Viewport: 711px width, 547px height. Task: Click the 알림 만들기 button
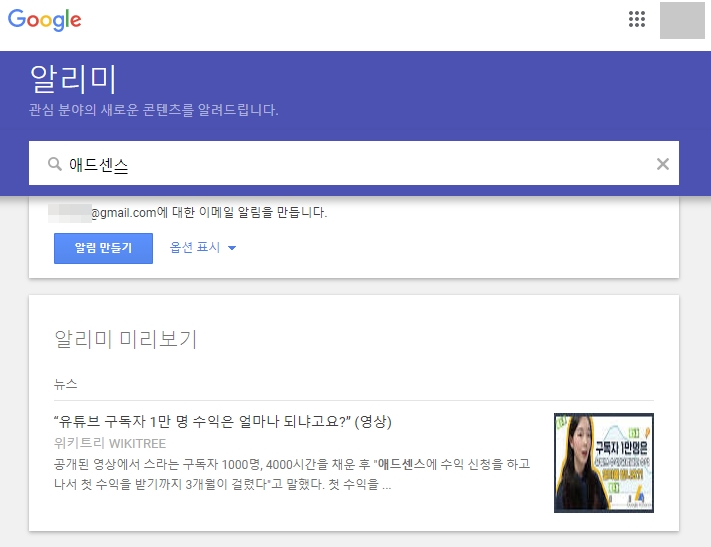(x=103, y=248)
